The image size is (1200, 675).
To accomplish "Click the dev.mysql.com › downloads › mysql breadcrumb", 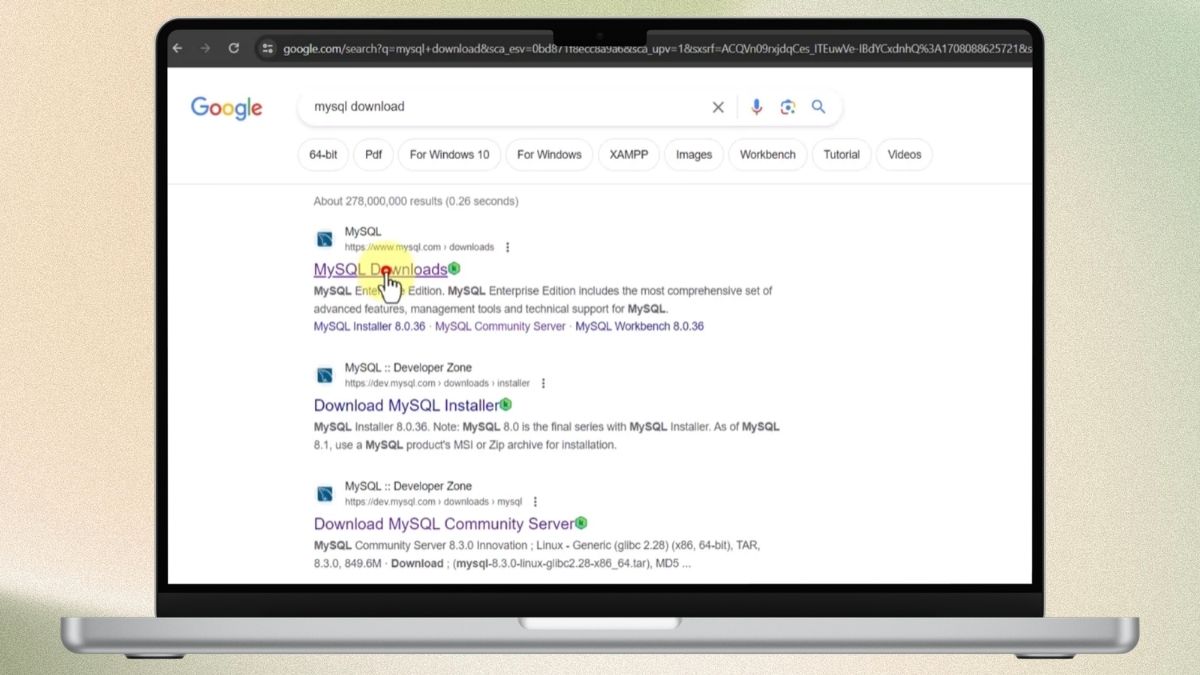I will coord(434,502).
